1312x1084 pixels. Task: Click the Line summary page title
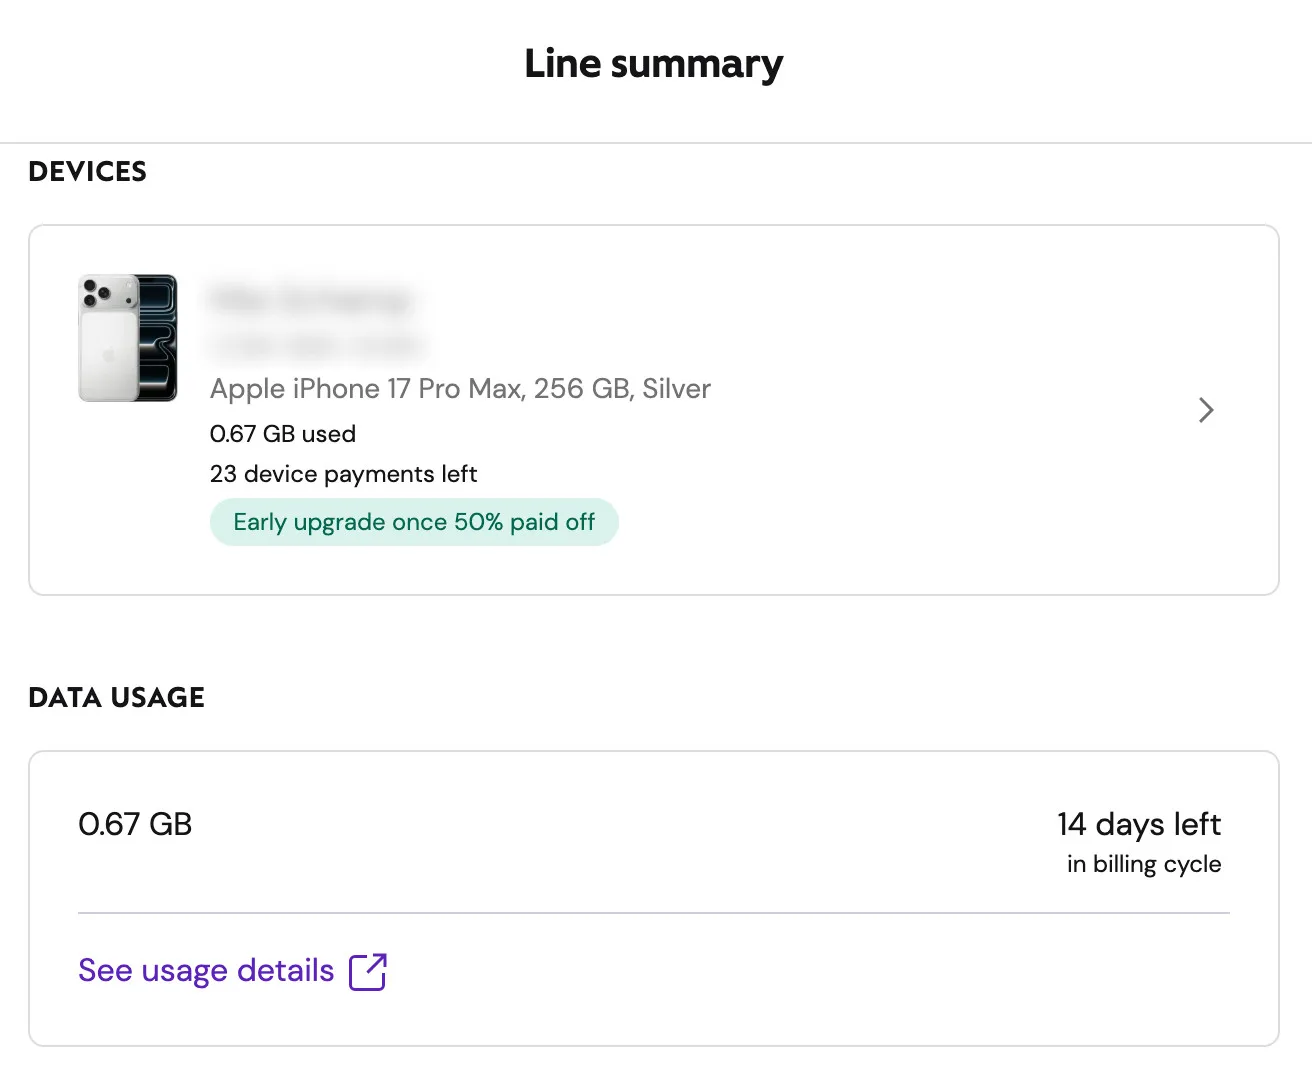[654, 63]
